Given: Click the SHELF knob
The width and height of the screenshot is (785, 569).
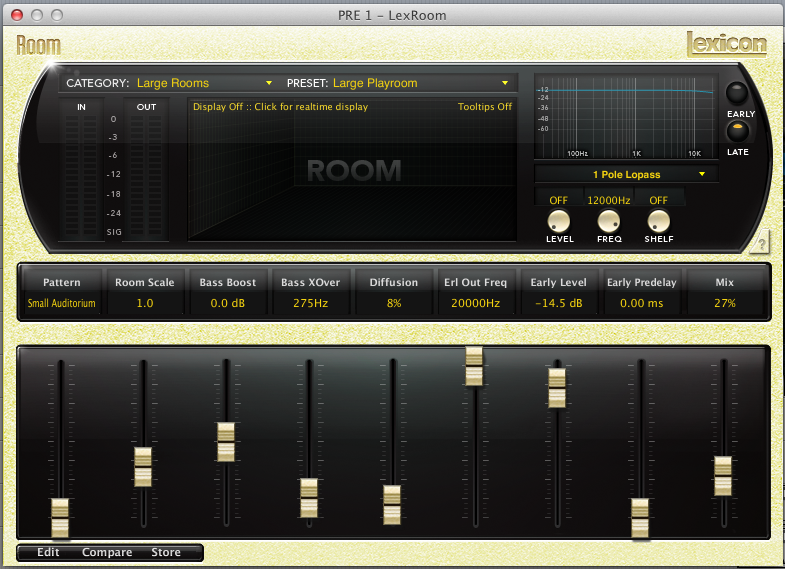Looking at the screenshot, I should click(x=658, y=221).
